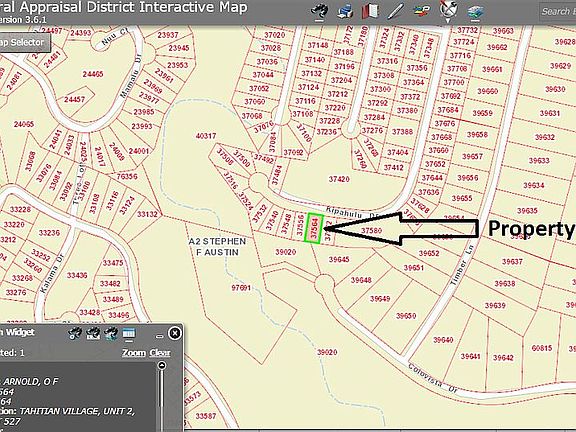Click the owner name ARNOLD, O F
The width and height of the screenshot is (576, 432).
[31, 381]
